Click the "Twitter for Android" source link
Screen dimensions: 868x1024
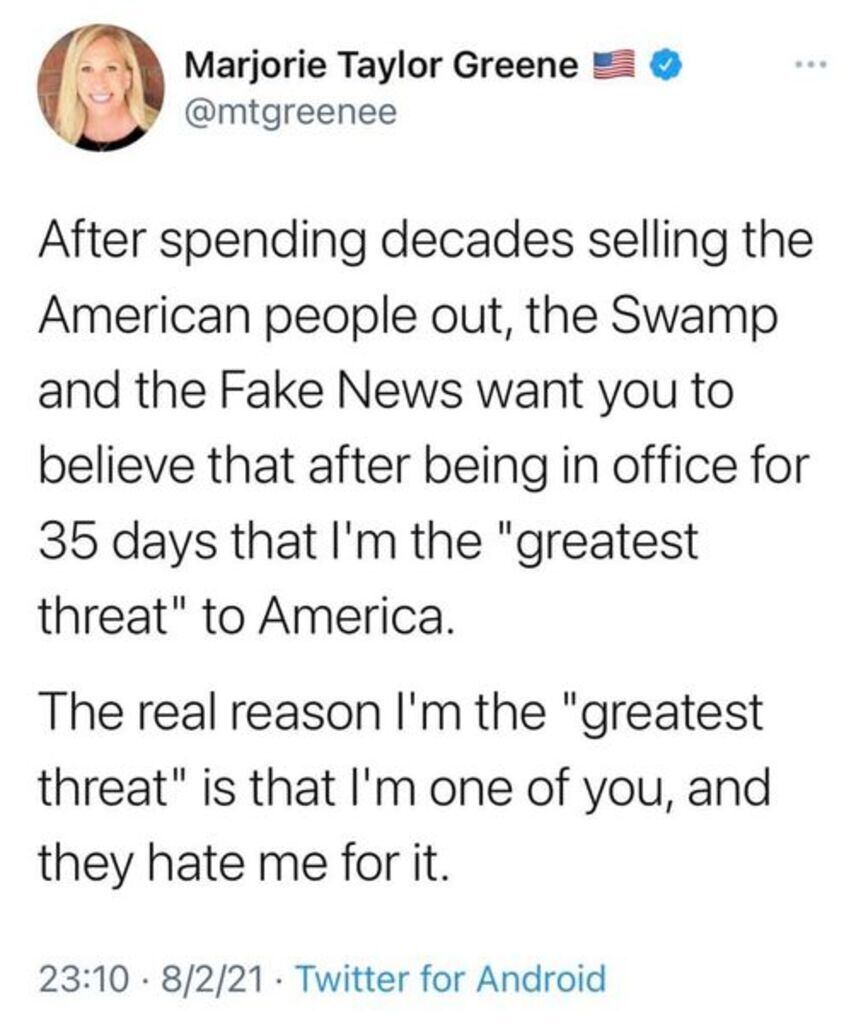[x=452, y=977]
